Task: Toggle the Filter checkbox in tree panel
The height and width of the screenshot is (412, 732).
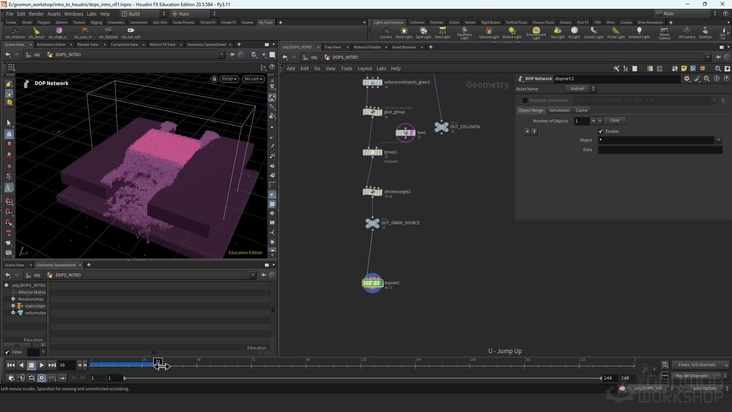Action: point(7,352)
